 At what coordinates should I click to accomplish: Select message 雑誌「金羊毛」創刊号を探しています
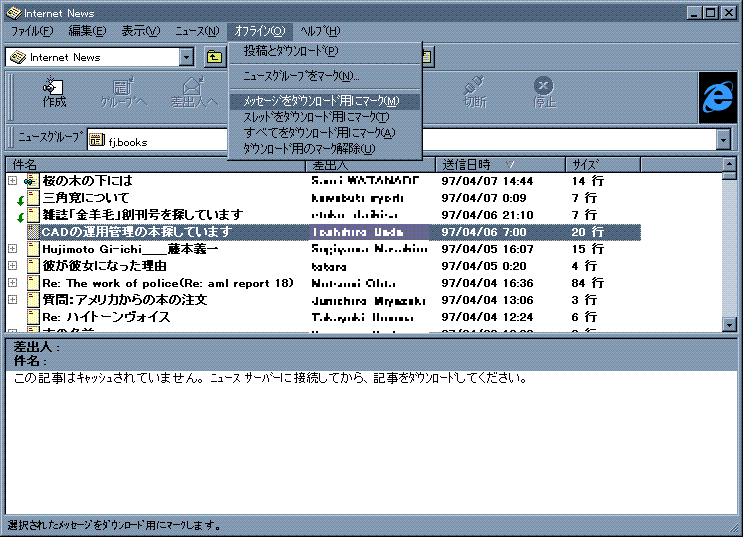(x=143, y=215)
